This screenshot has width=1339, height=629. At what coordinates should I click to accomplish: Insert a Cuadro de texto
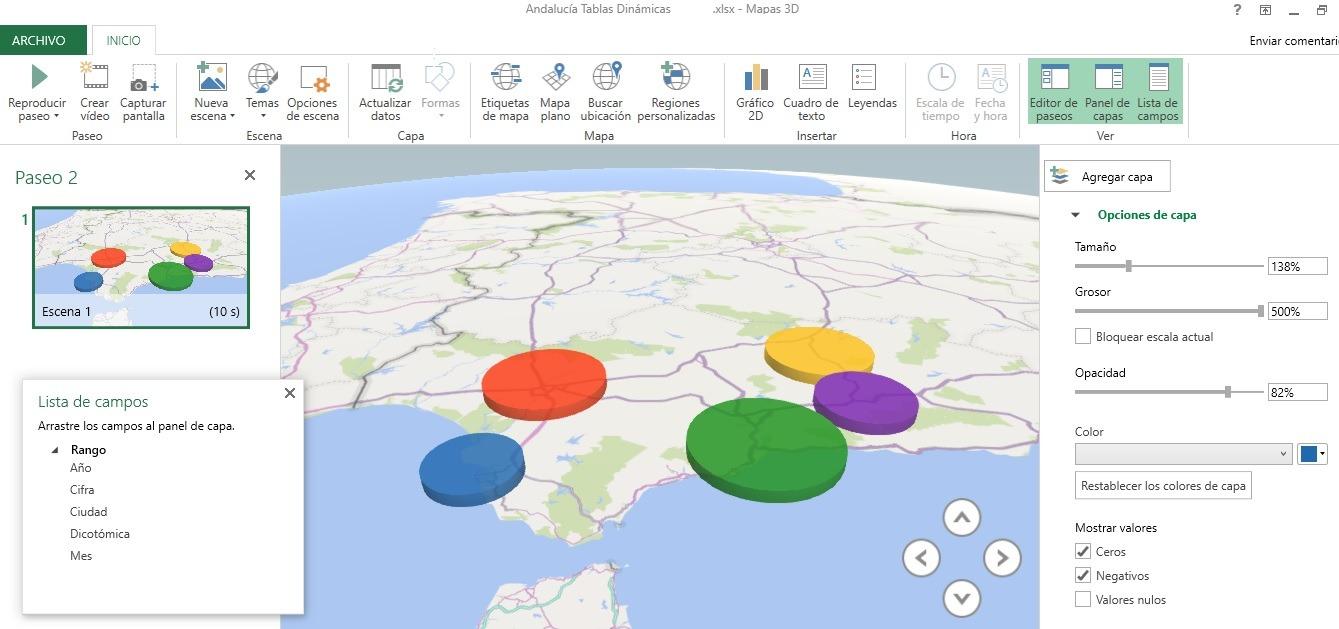click(811, 92)
